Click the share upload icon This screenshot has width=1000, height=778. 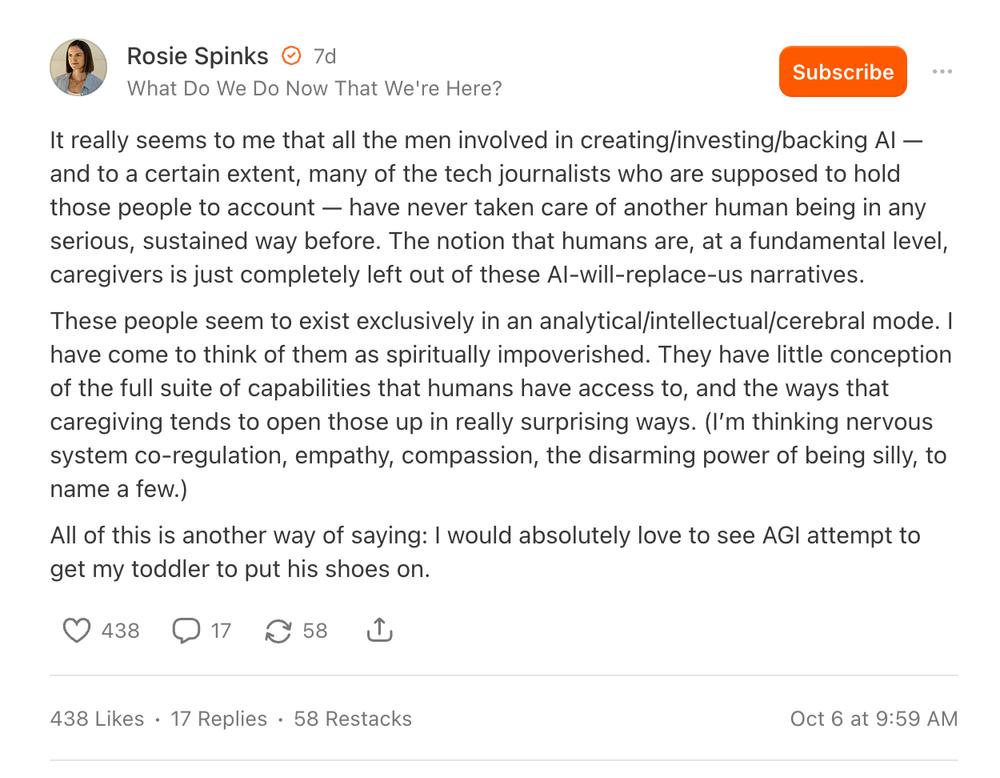pos(379,630)
